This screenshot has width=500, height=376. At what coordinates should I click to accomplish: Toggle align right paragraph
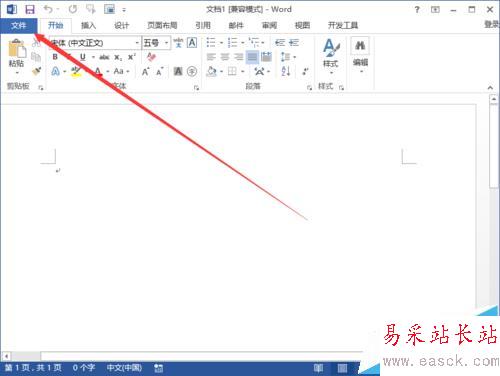(x=239, y=57)
